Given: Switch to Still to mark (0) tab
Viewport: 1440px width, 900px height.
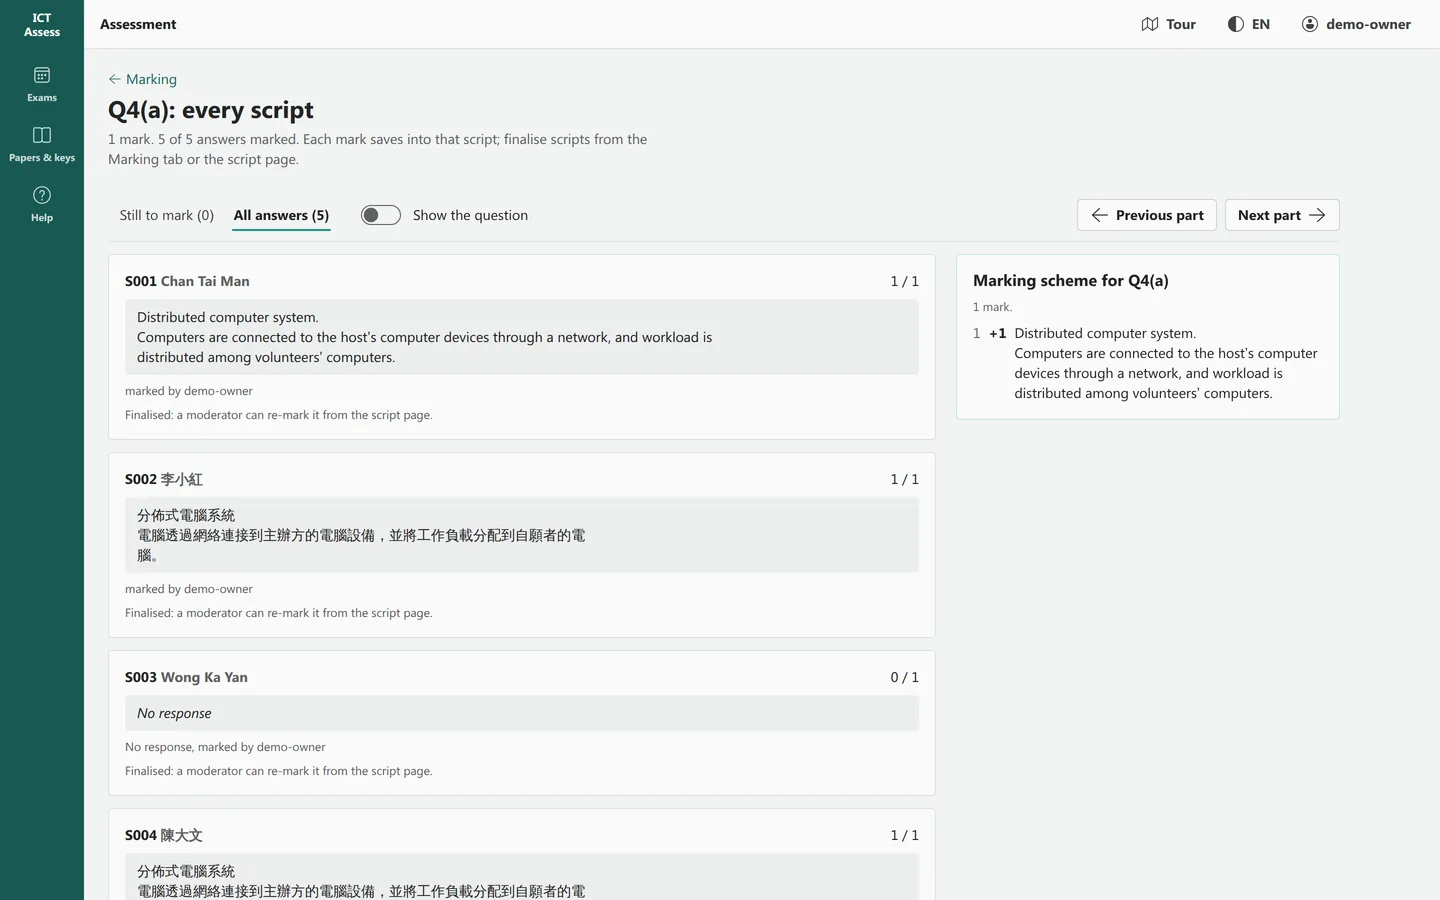Looking at the screenshot, I should coord(167,215).
